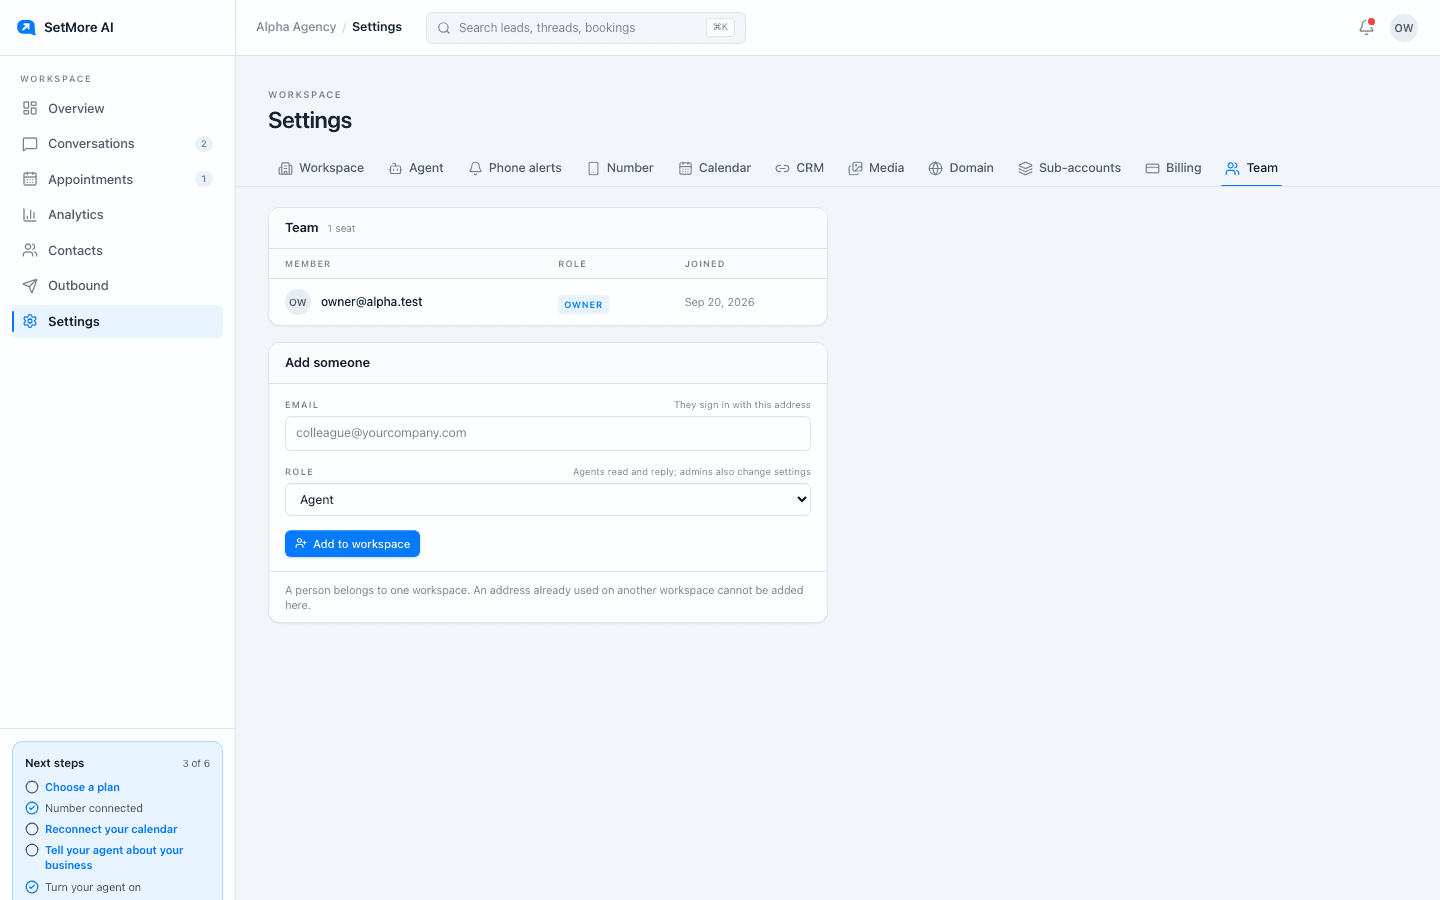Click the Billing tab card icon

[x=1152, y=168]
